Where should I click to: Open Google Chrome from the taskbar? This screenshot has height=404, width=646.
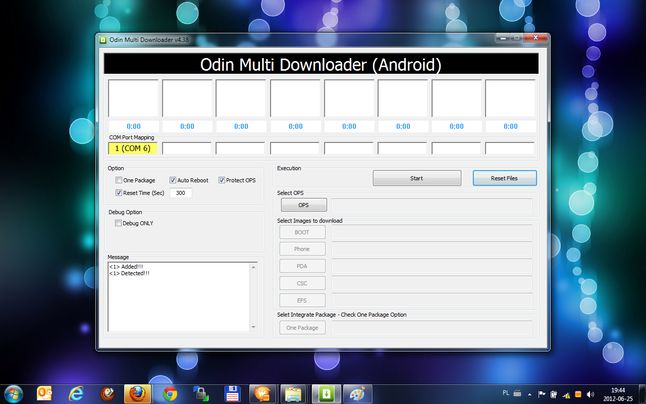170,394
